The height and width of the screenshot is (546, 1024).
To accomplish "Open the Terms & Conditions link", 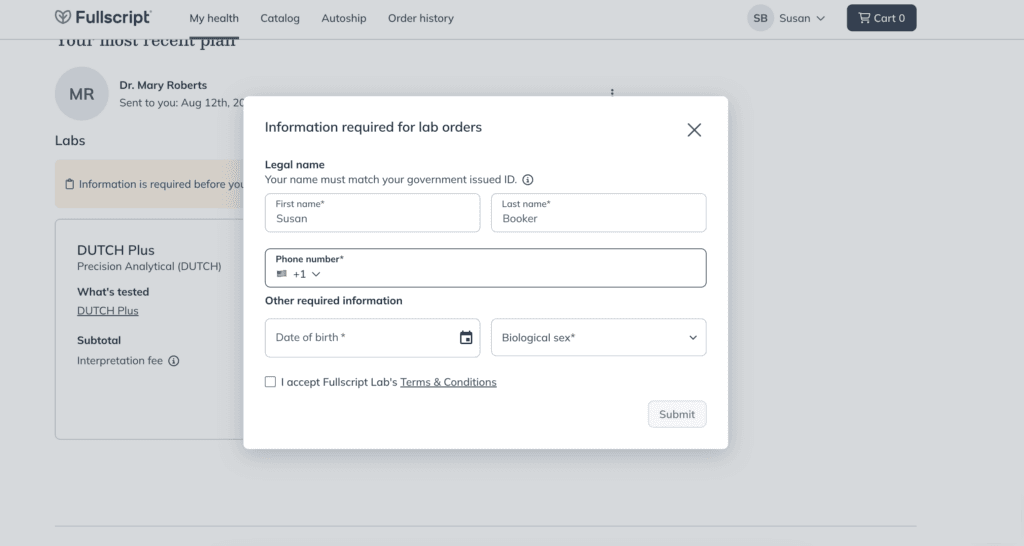I will pyautogui.click(x=448, y=382).
